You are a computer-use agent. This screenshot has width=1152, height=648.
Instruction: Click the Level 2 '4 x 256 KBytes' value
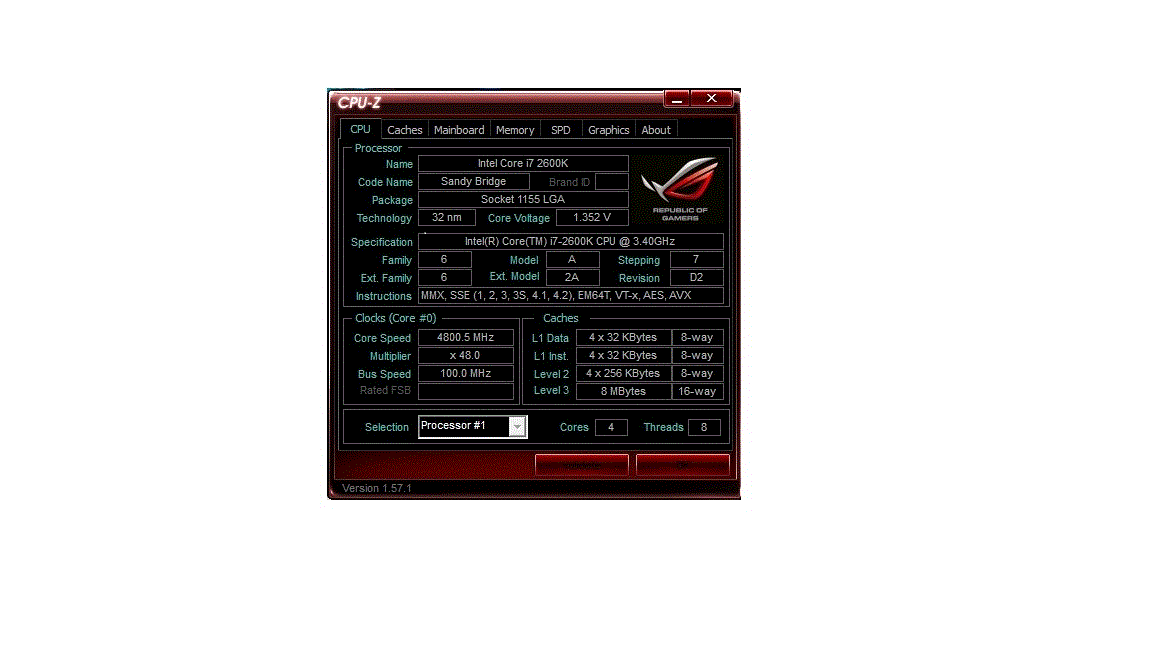pos(624,373)
